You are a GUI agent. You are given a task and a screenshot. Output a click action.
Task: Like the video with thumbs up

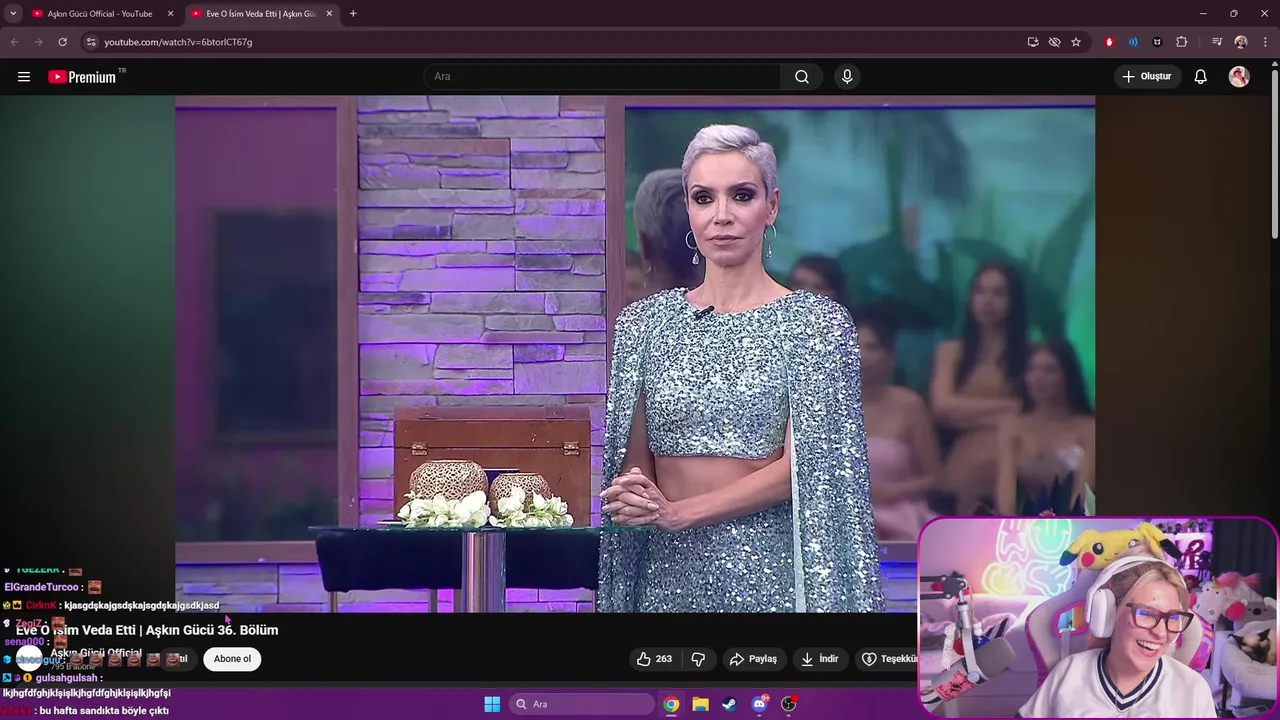click(654, 659)
